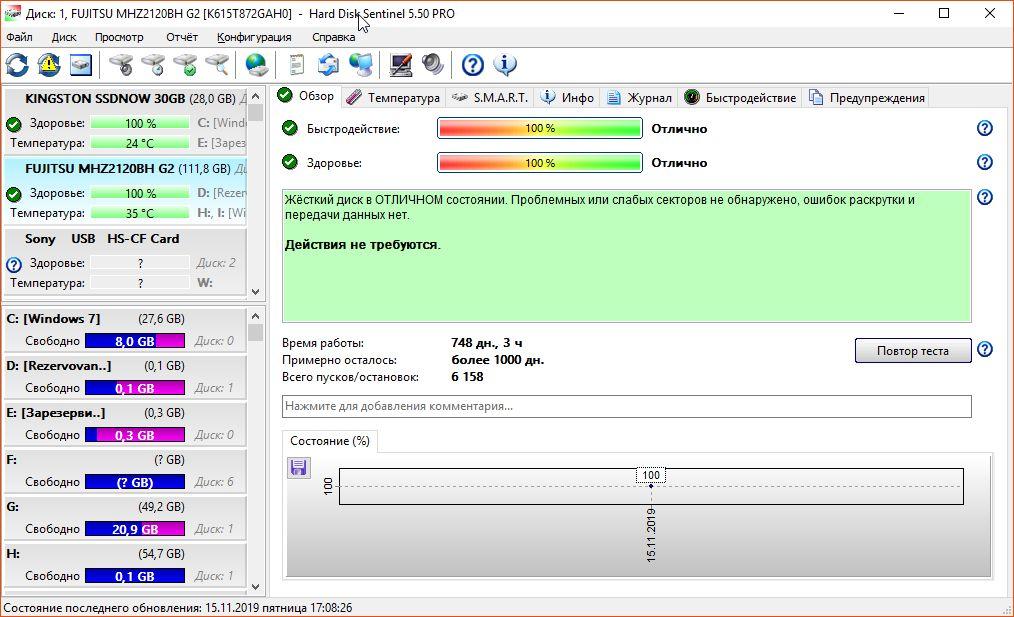The image size is (1014, 617).
Task: Click help icon beside Повтор теста button
Action: tap(984, 349)
